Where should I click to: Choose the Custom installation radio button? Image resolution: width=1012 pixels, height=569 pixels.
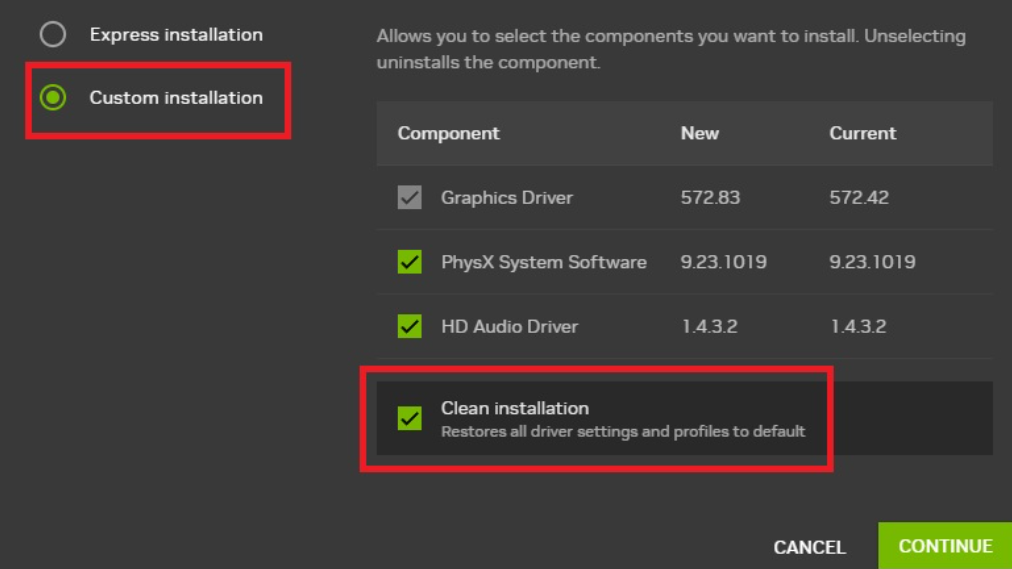tap(52, 98)
